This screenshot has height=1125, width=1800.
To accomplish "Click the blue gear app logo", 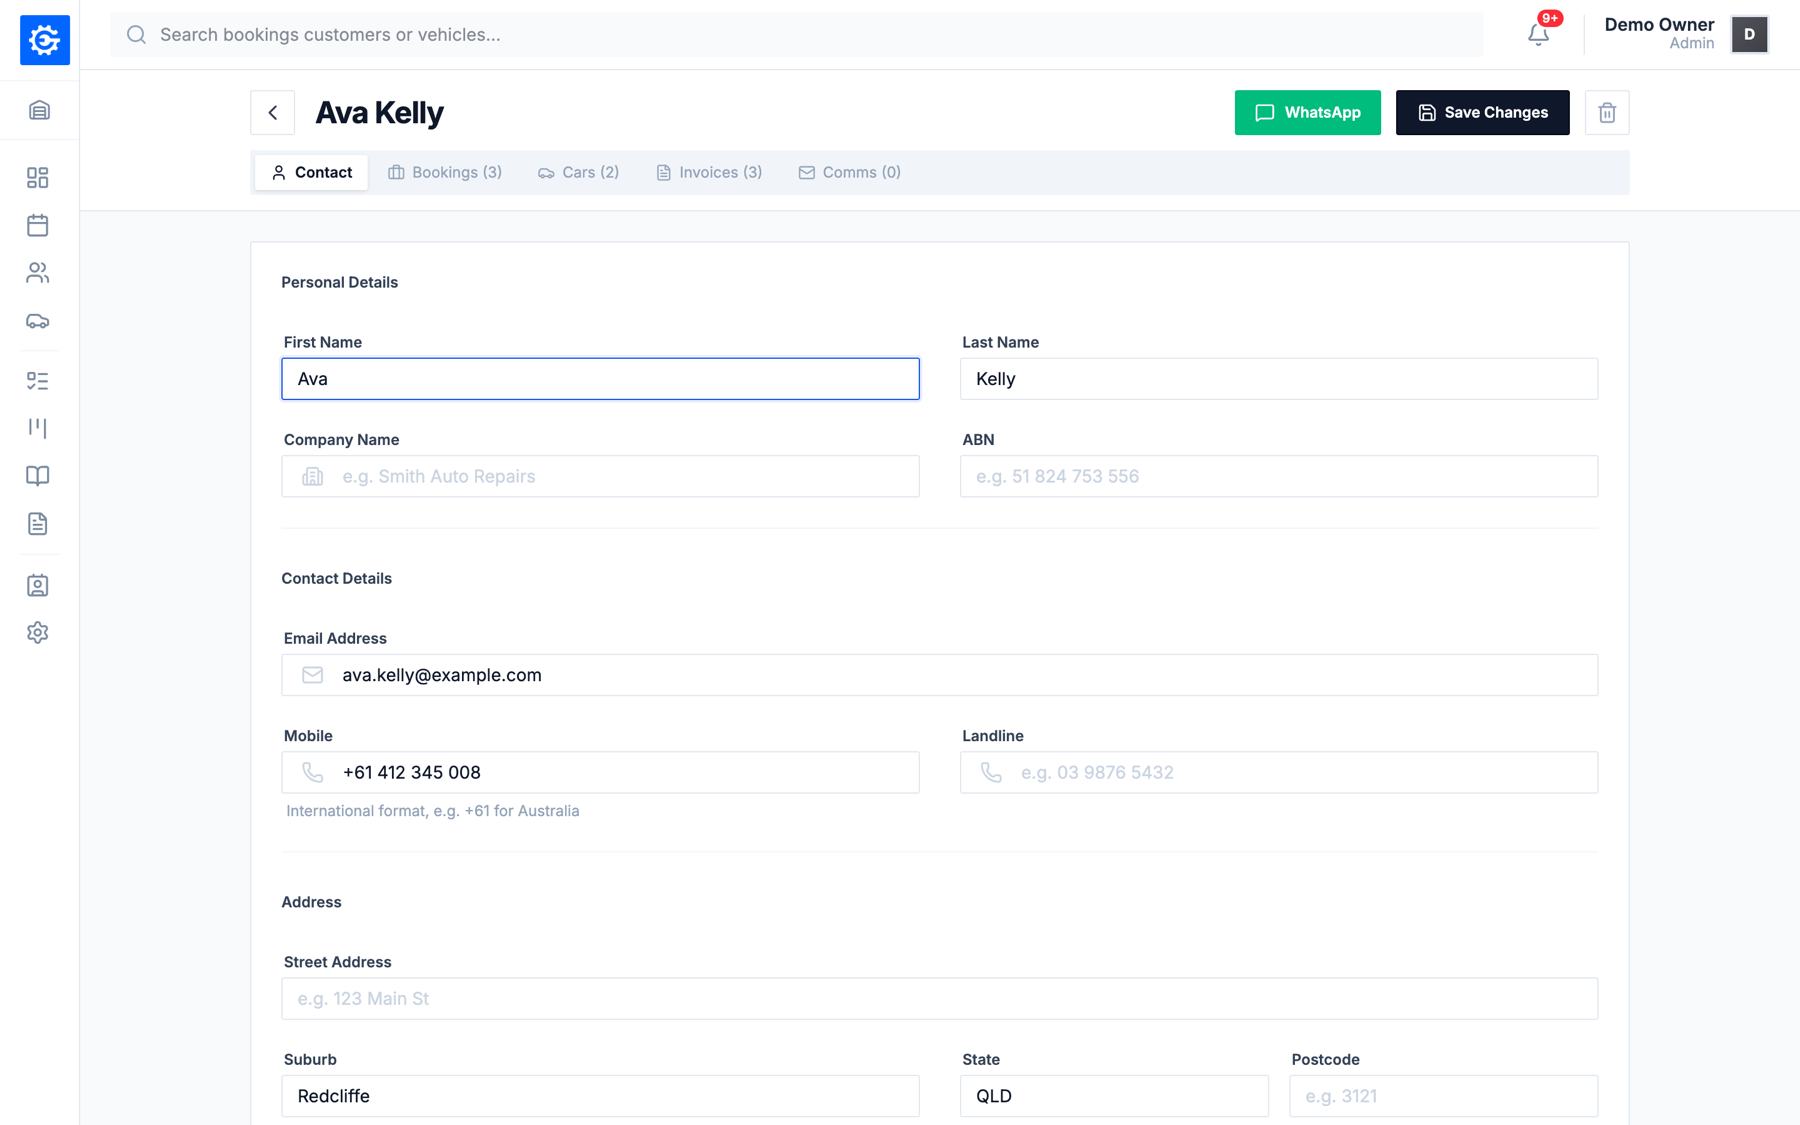I will pyautogui.click(x=45, y=40).
